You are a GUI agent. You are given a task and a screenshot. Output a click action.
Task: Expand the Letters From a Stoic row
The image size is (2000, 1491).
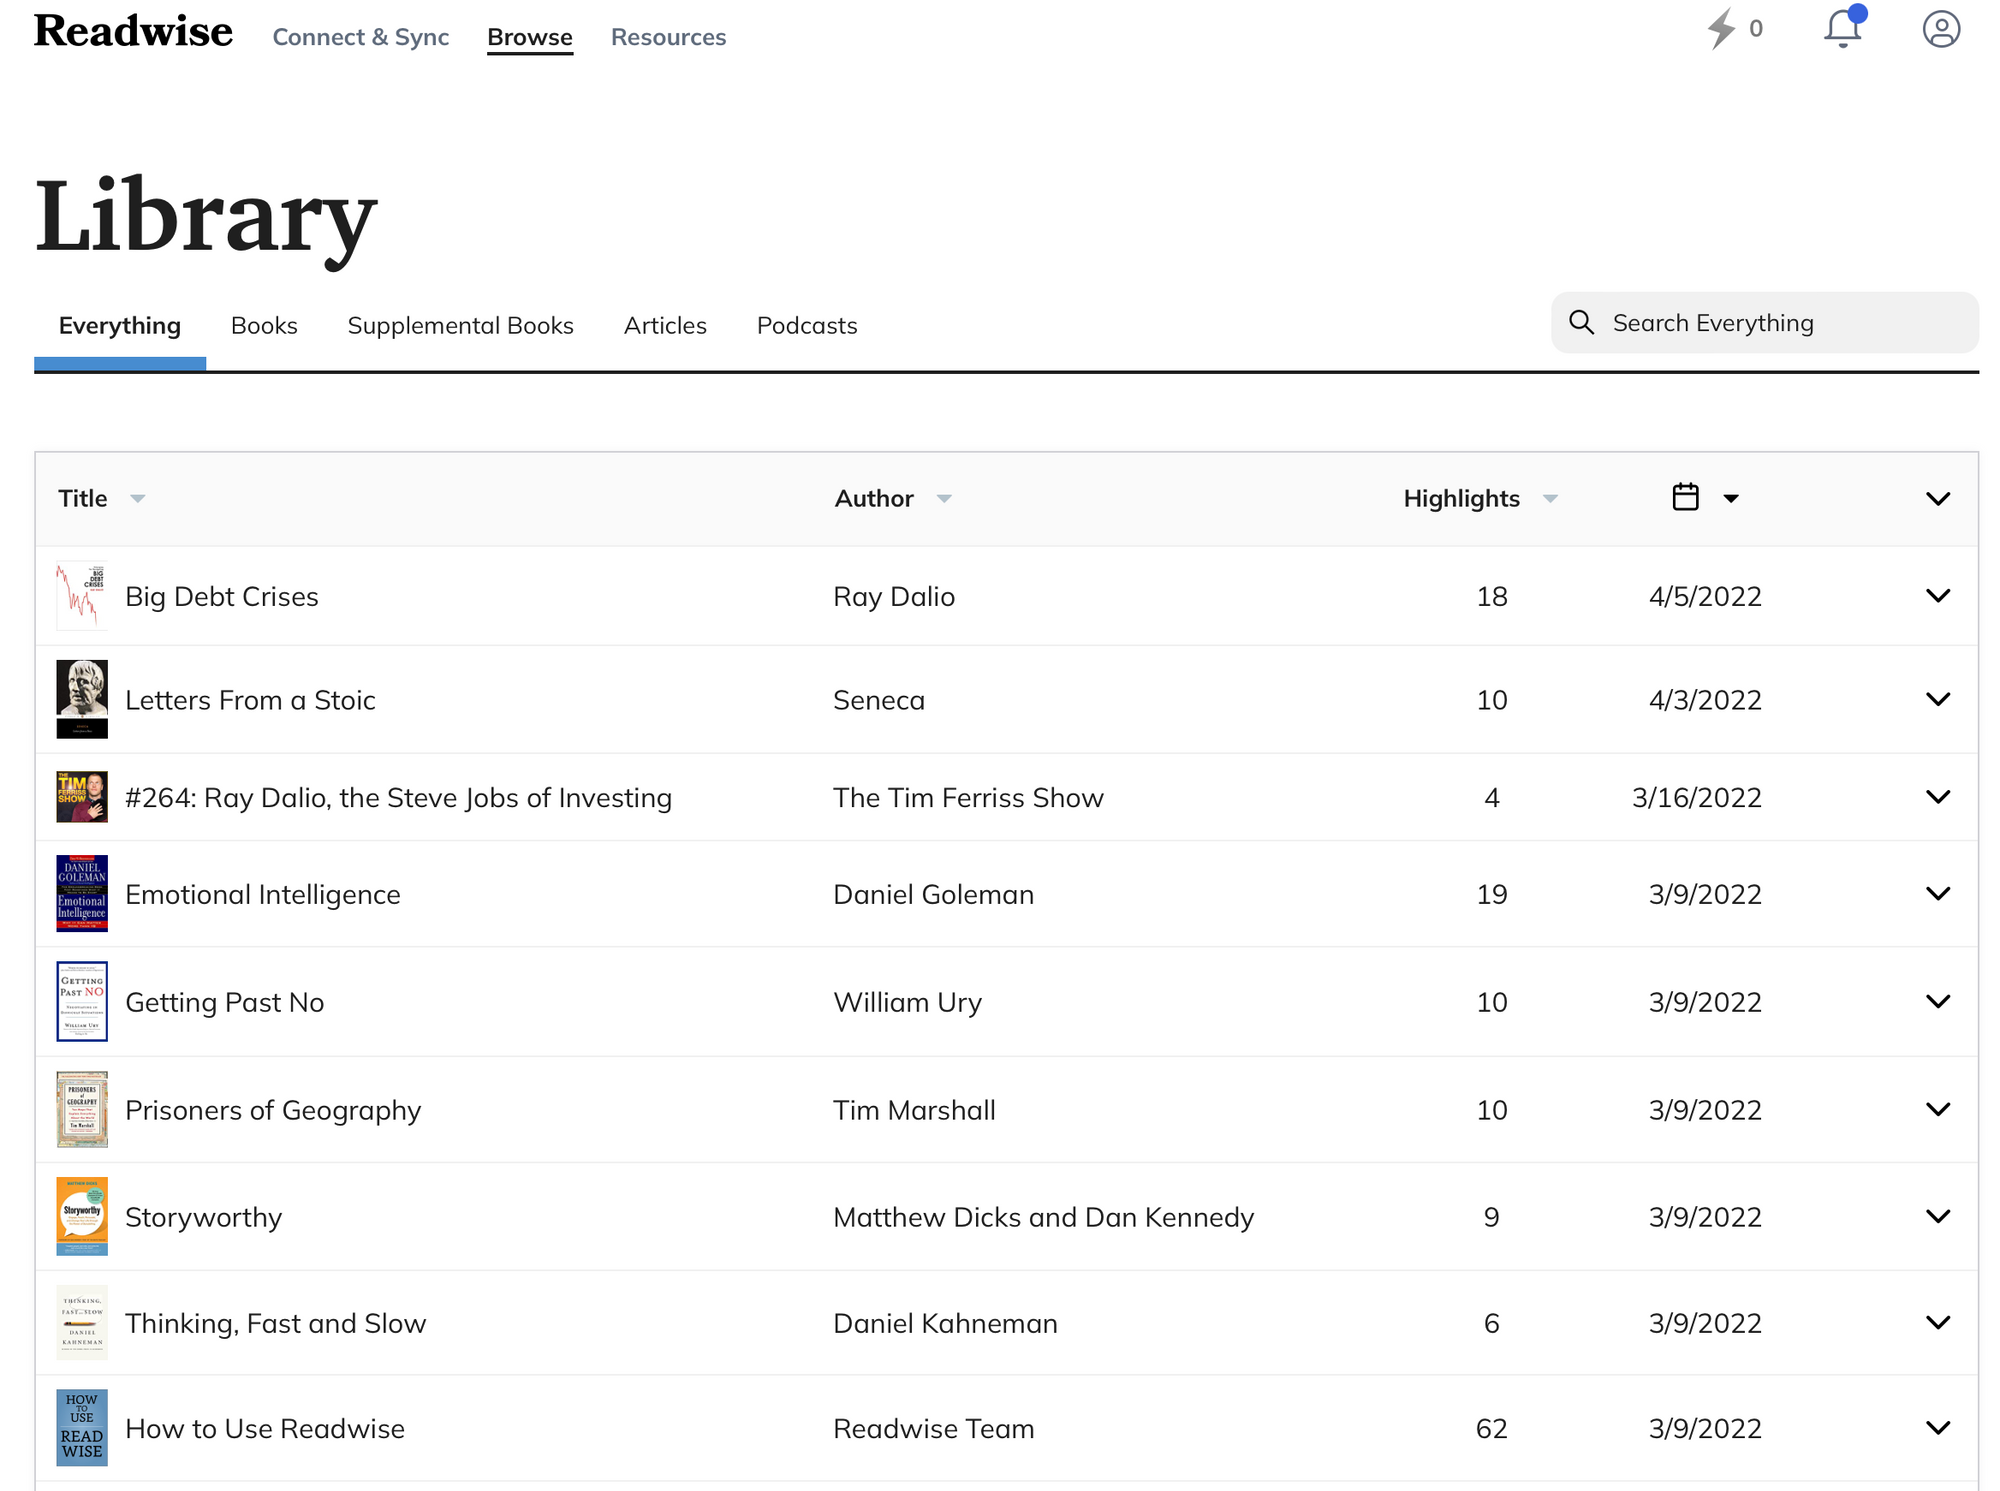pyautogui.click(x=1937, y=699)
